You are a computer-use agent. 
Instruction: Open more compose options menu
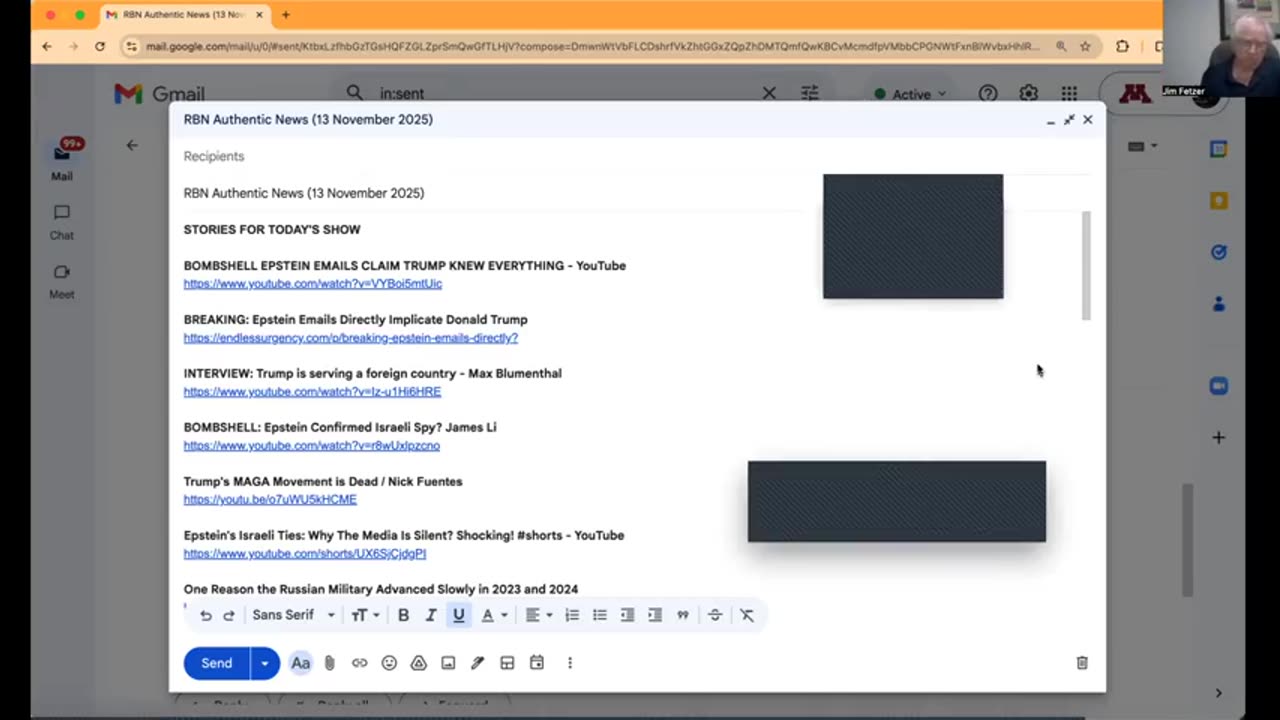pyautogui.click(x=570, y=663)
